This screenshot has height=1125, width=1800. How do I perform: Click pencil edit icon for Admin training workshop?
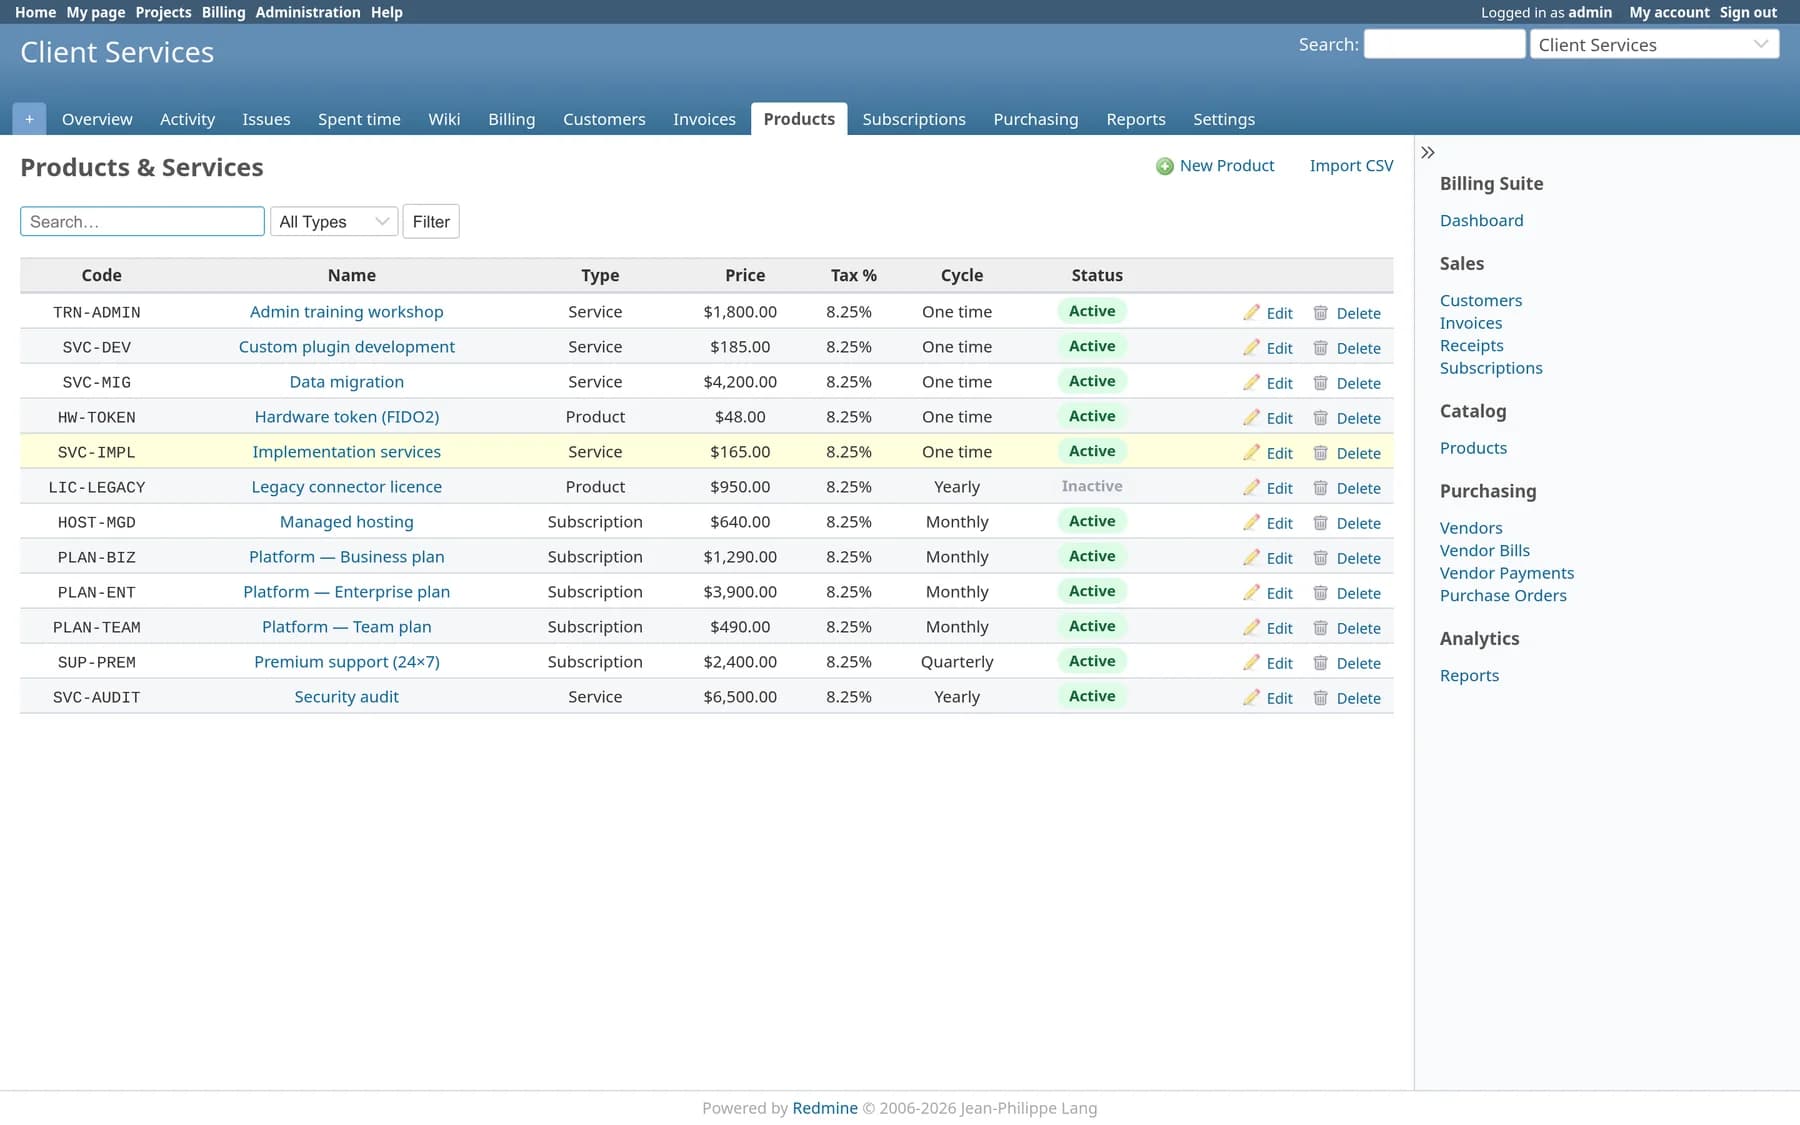[x=1251, y=312]
